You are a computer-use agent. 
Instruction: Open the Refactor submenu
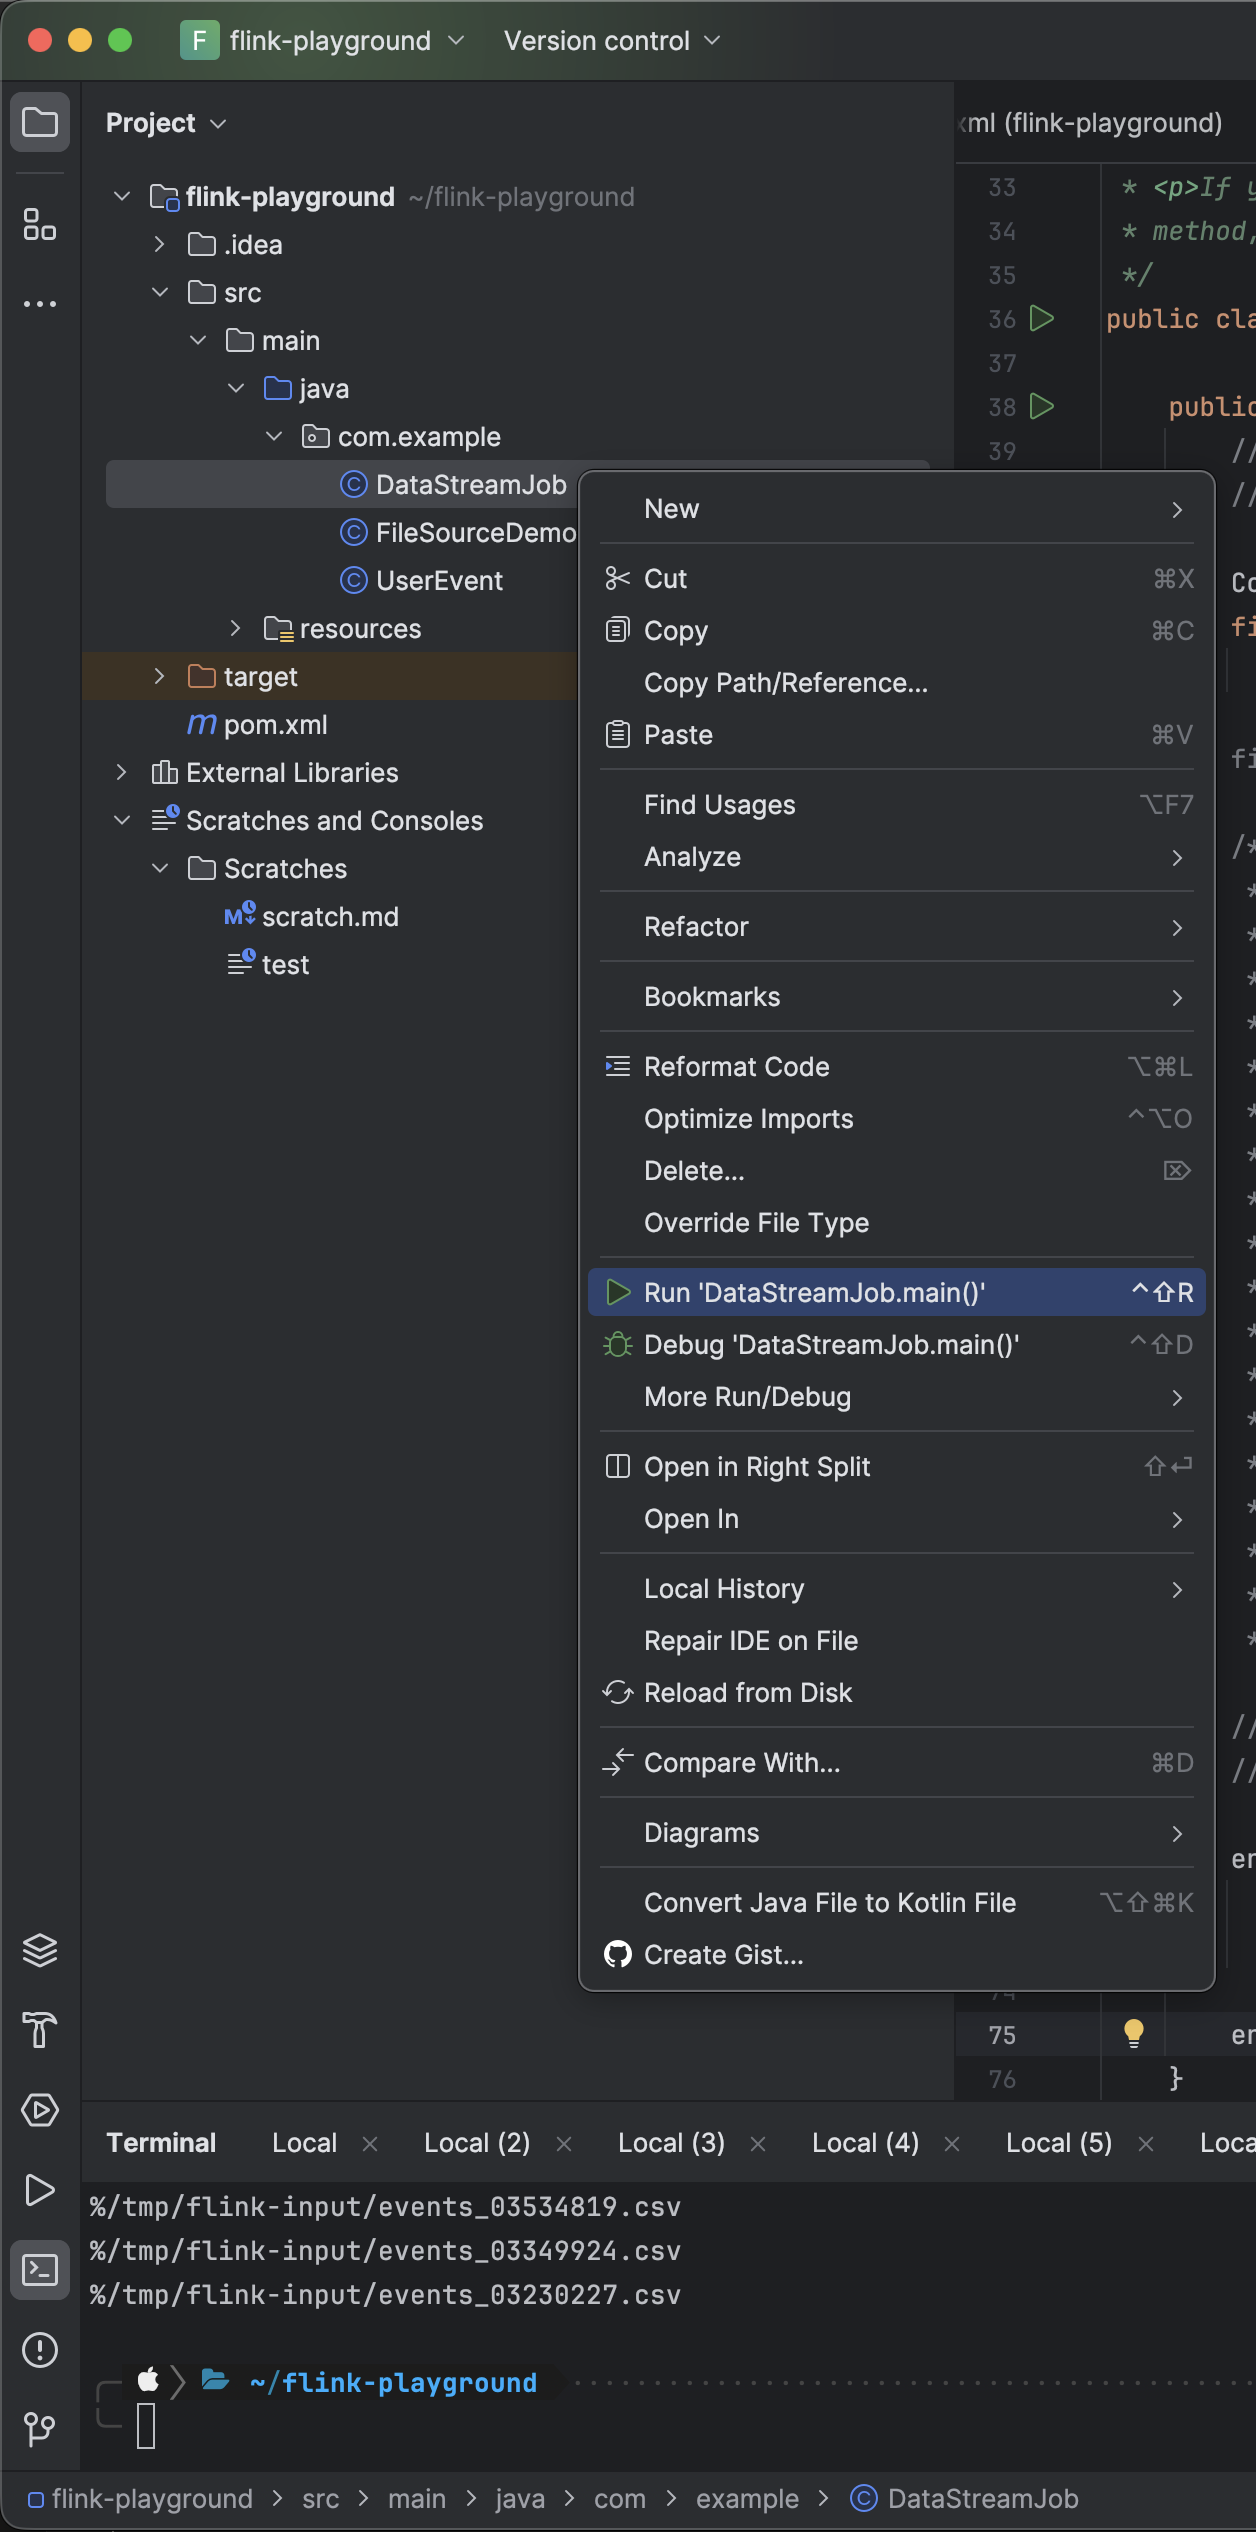click(897, 927)
